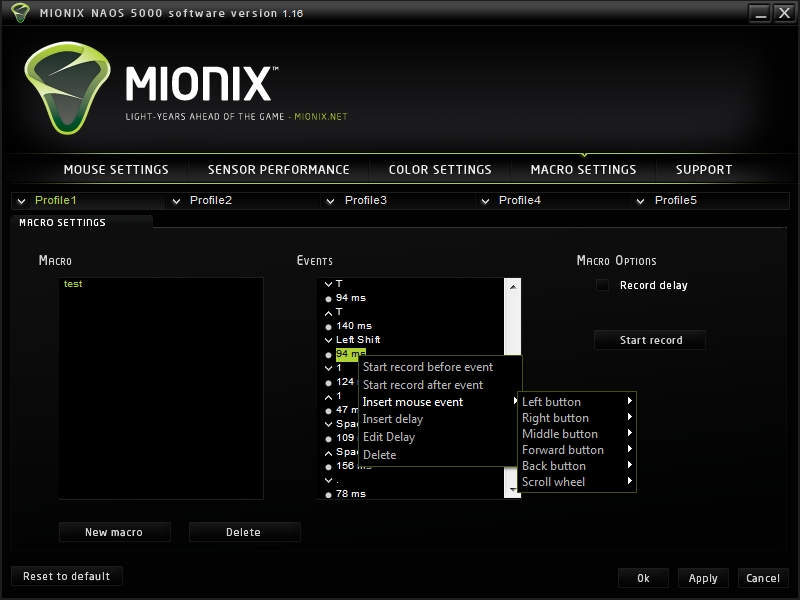Viewport: 800px width, 600px height.
Task: Expand the Profile5 dropdown arrow
Action: (x=640, y=201)
